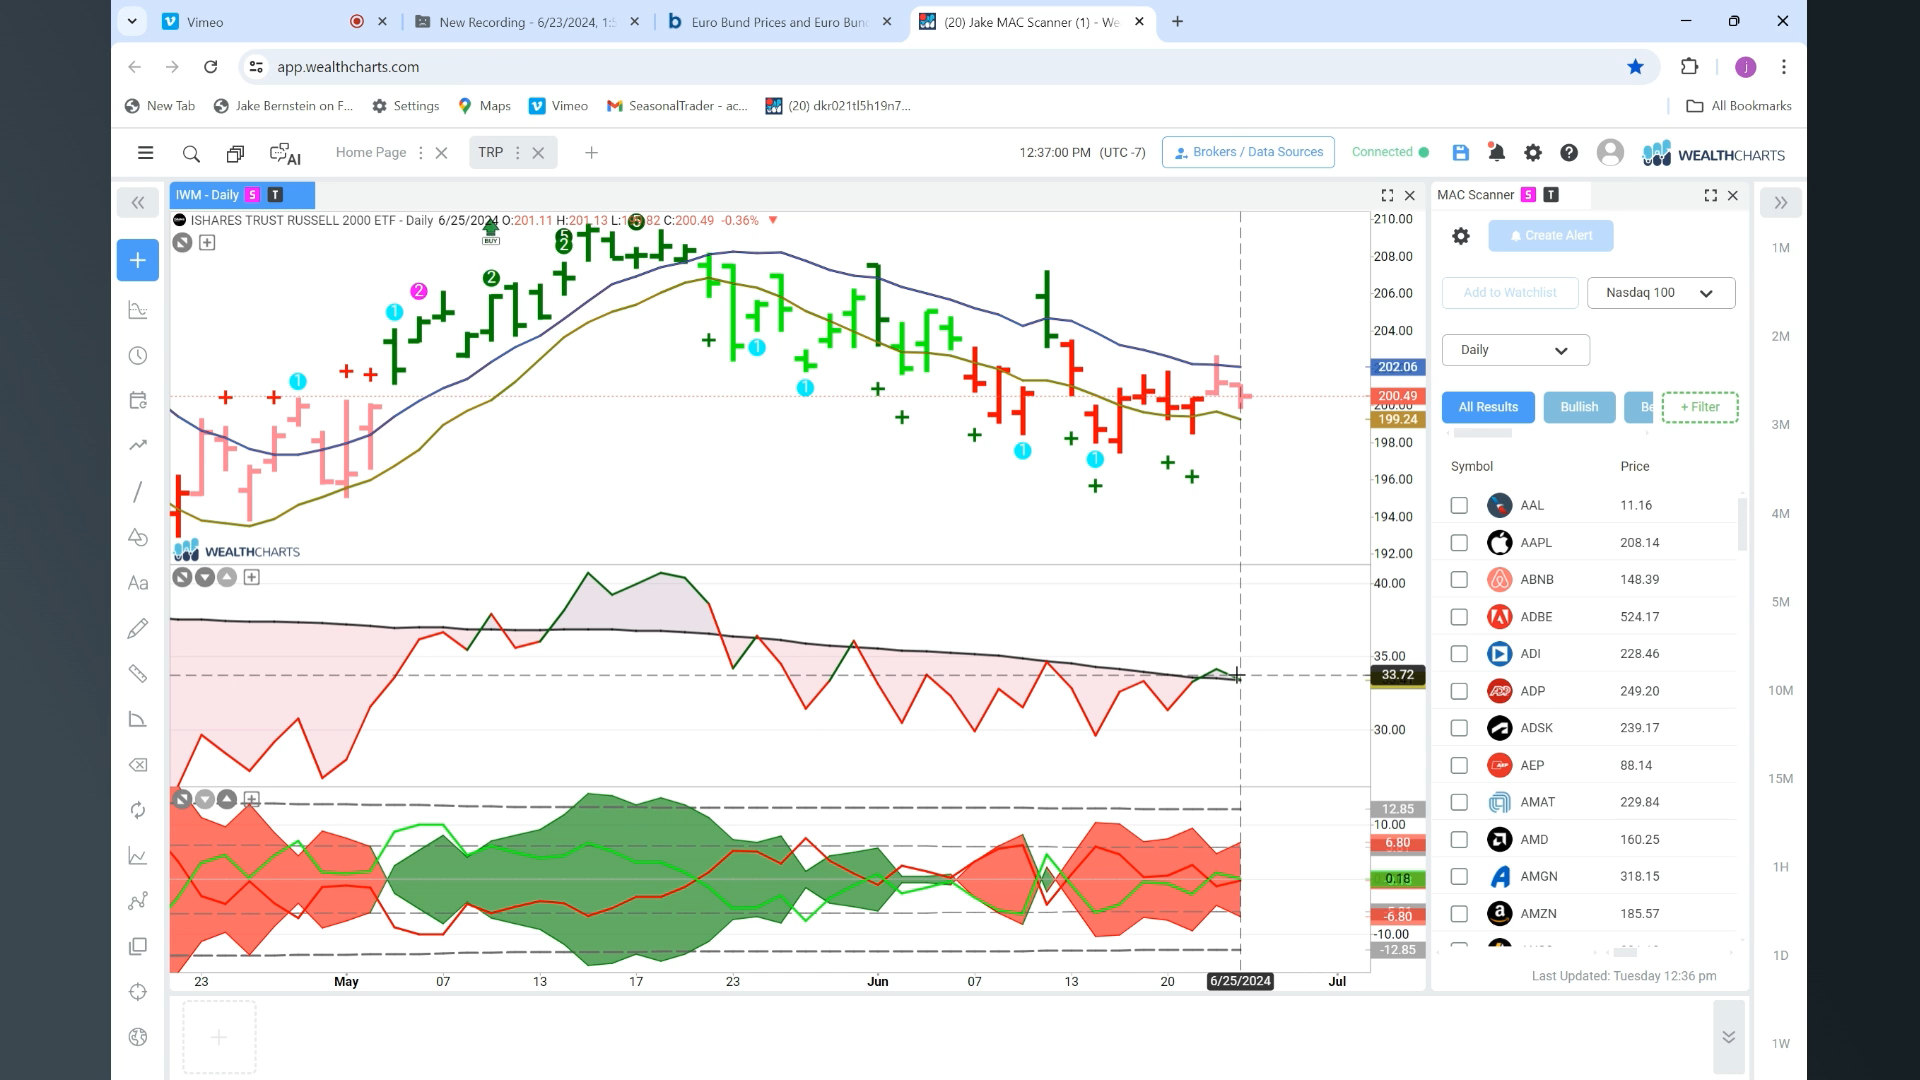Select the line drawing tool
The width and height of the screenshot is (1920, 1080).
(138, 492)
